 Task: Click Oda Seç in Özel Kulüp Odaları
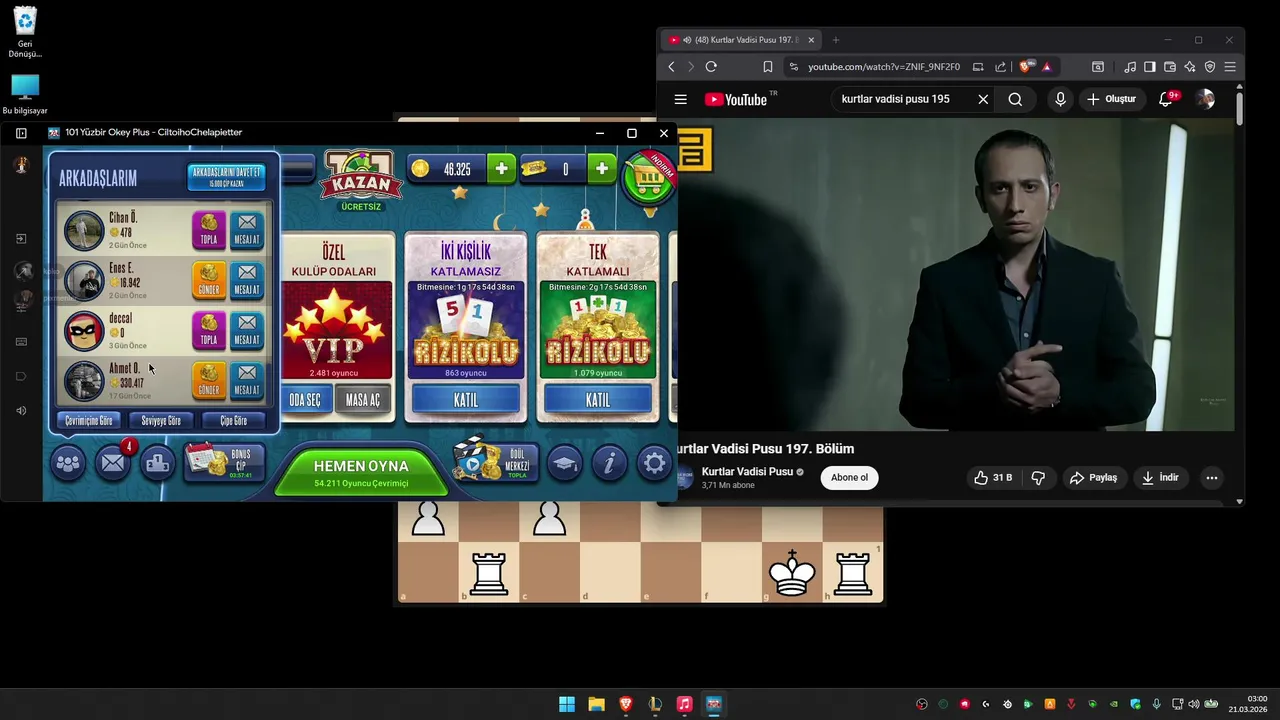point(305,400)
